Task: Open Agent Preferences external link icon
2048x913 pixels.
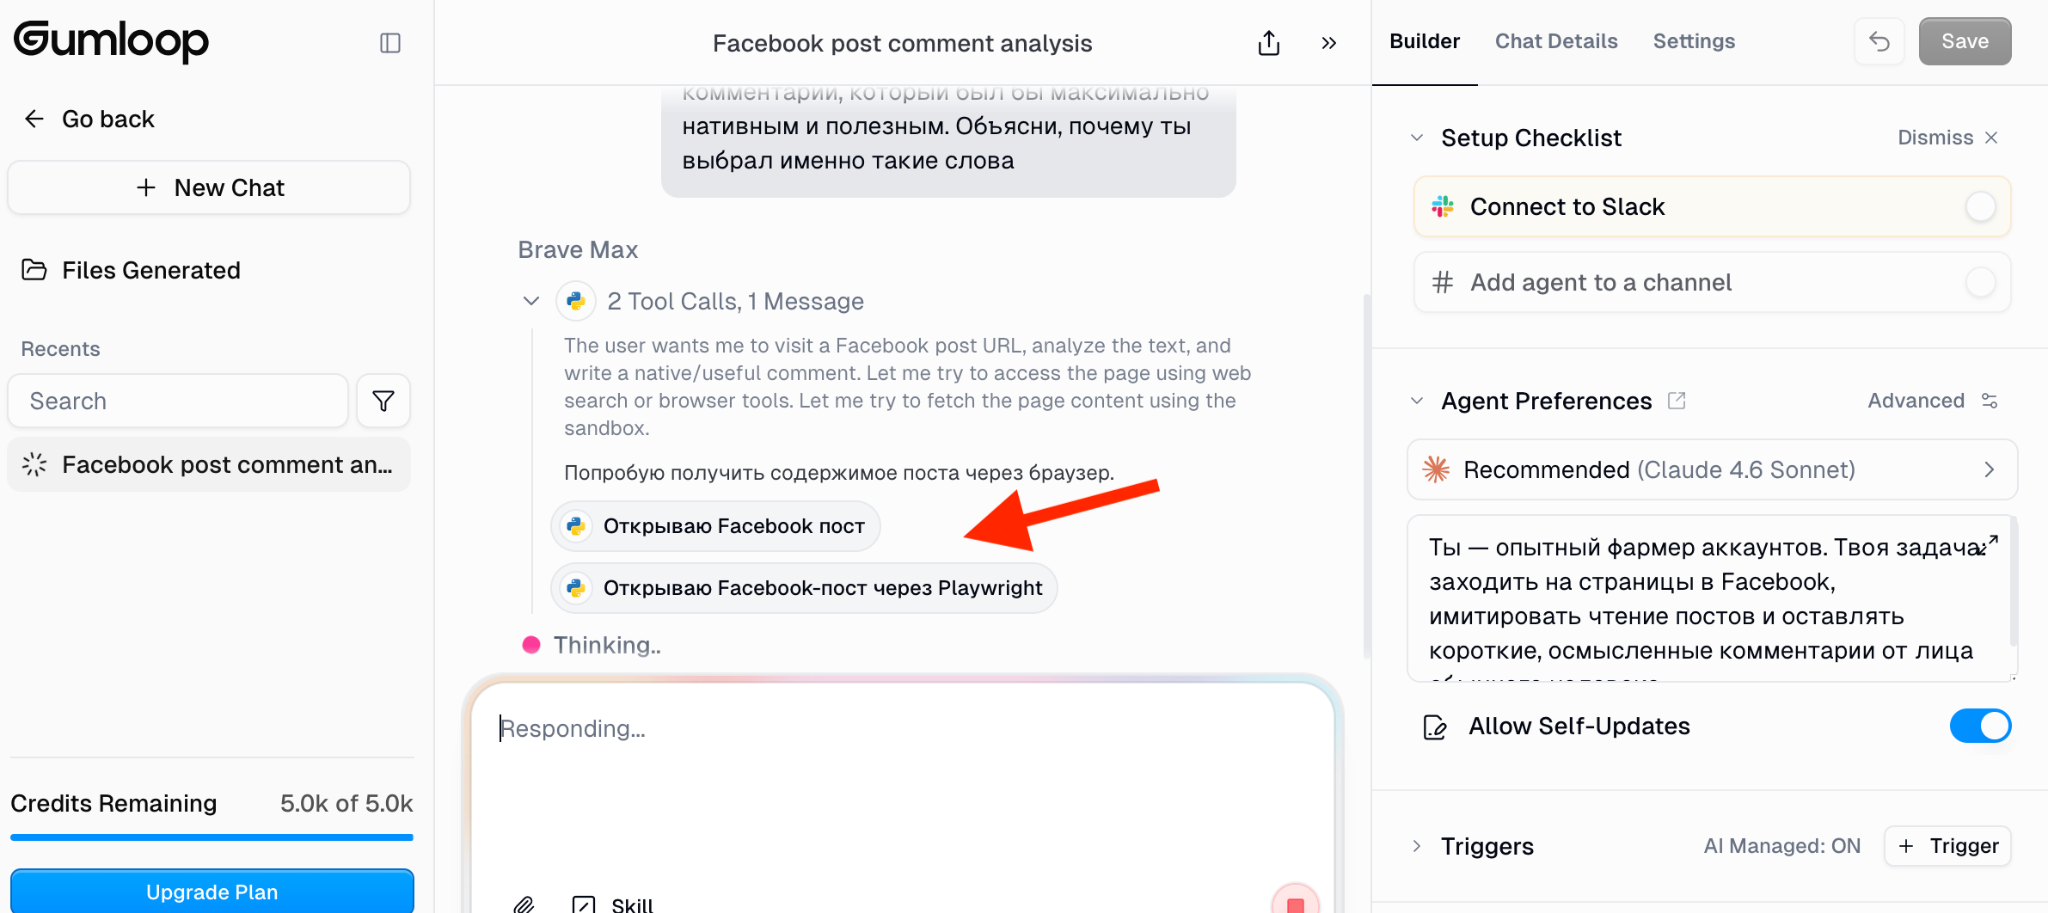Action: coord(1677,401)
